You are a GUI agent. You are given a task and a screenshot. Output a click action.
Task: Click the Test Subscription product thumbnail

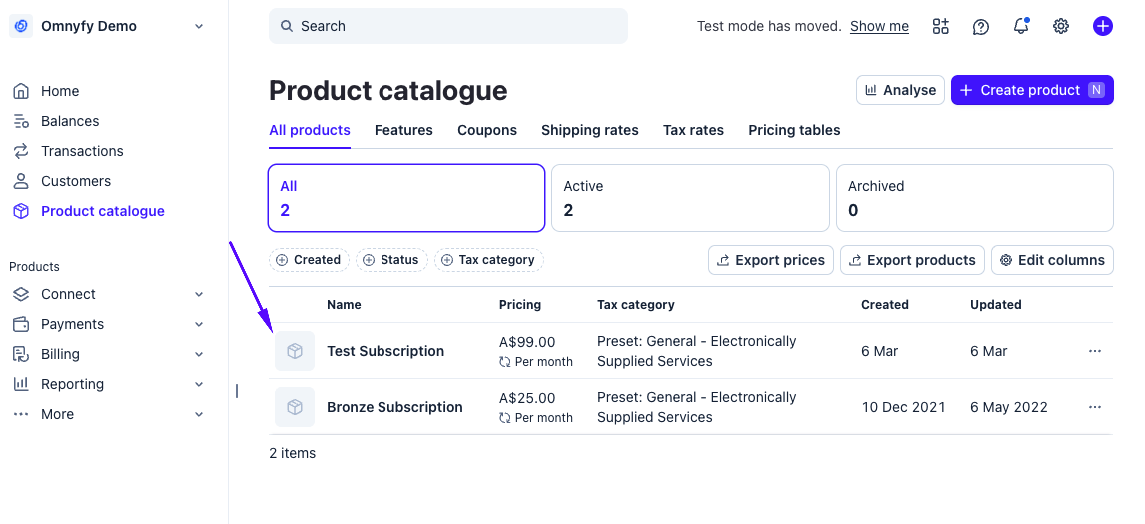click(x=295, y=351)
